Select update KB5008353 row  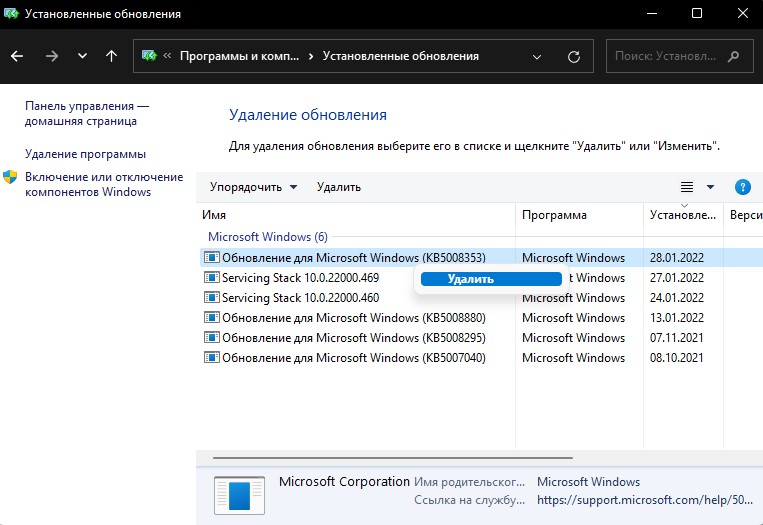click(x=481, y=257)
